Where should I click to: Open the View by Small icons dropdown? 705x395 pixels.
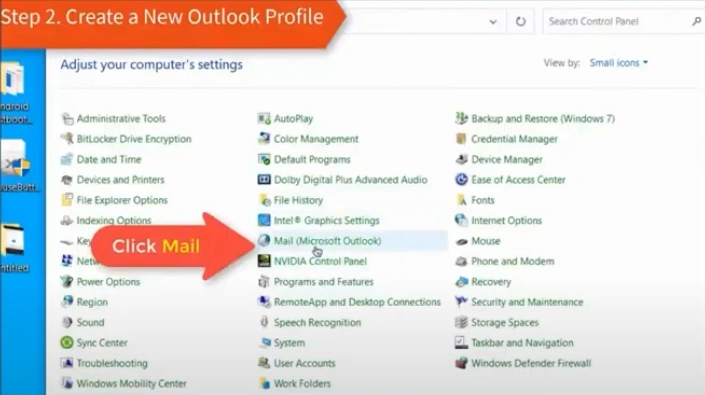[x=619, y=63]
